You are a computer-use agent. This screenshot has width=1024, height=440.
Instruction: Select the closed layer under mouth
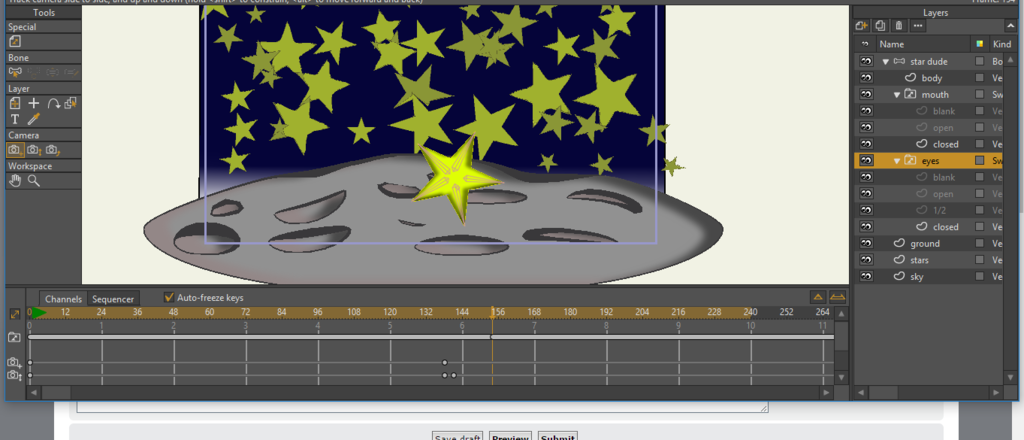click(x=946, y=144)
